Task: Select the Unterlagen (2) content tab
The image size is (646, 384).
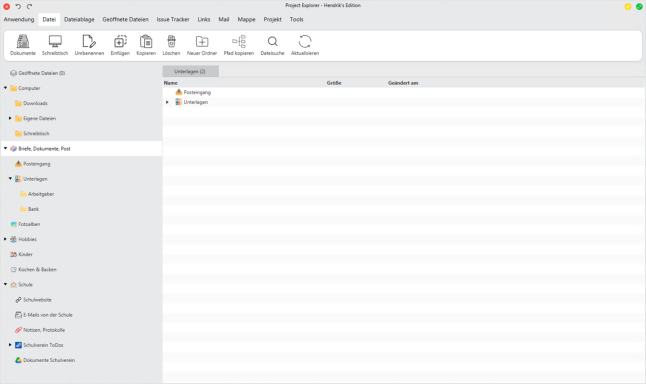Action: [190, 71]
